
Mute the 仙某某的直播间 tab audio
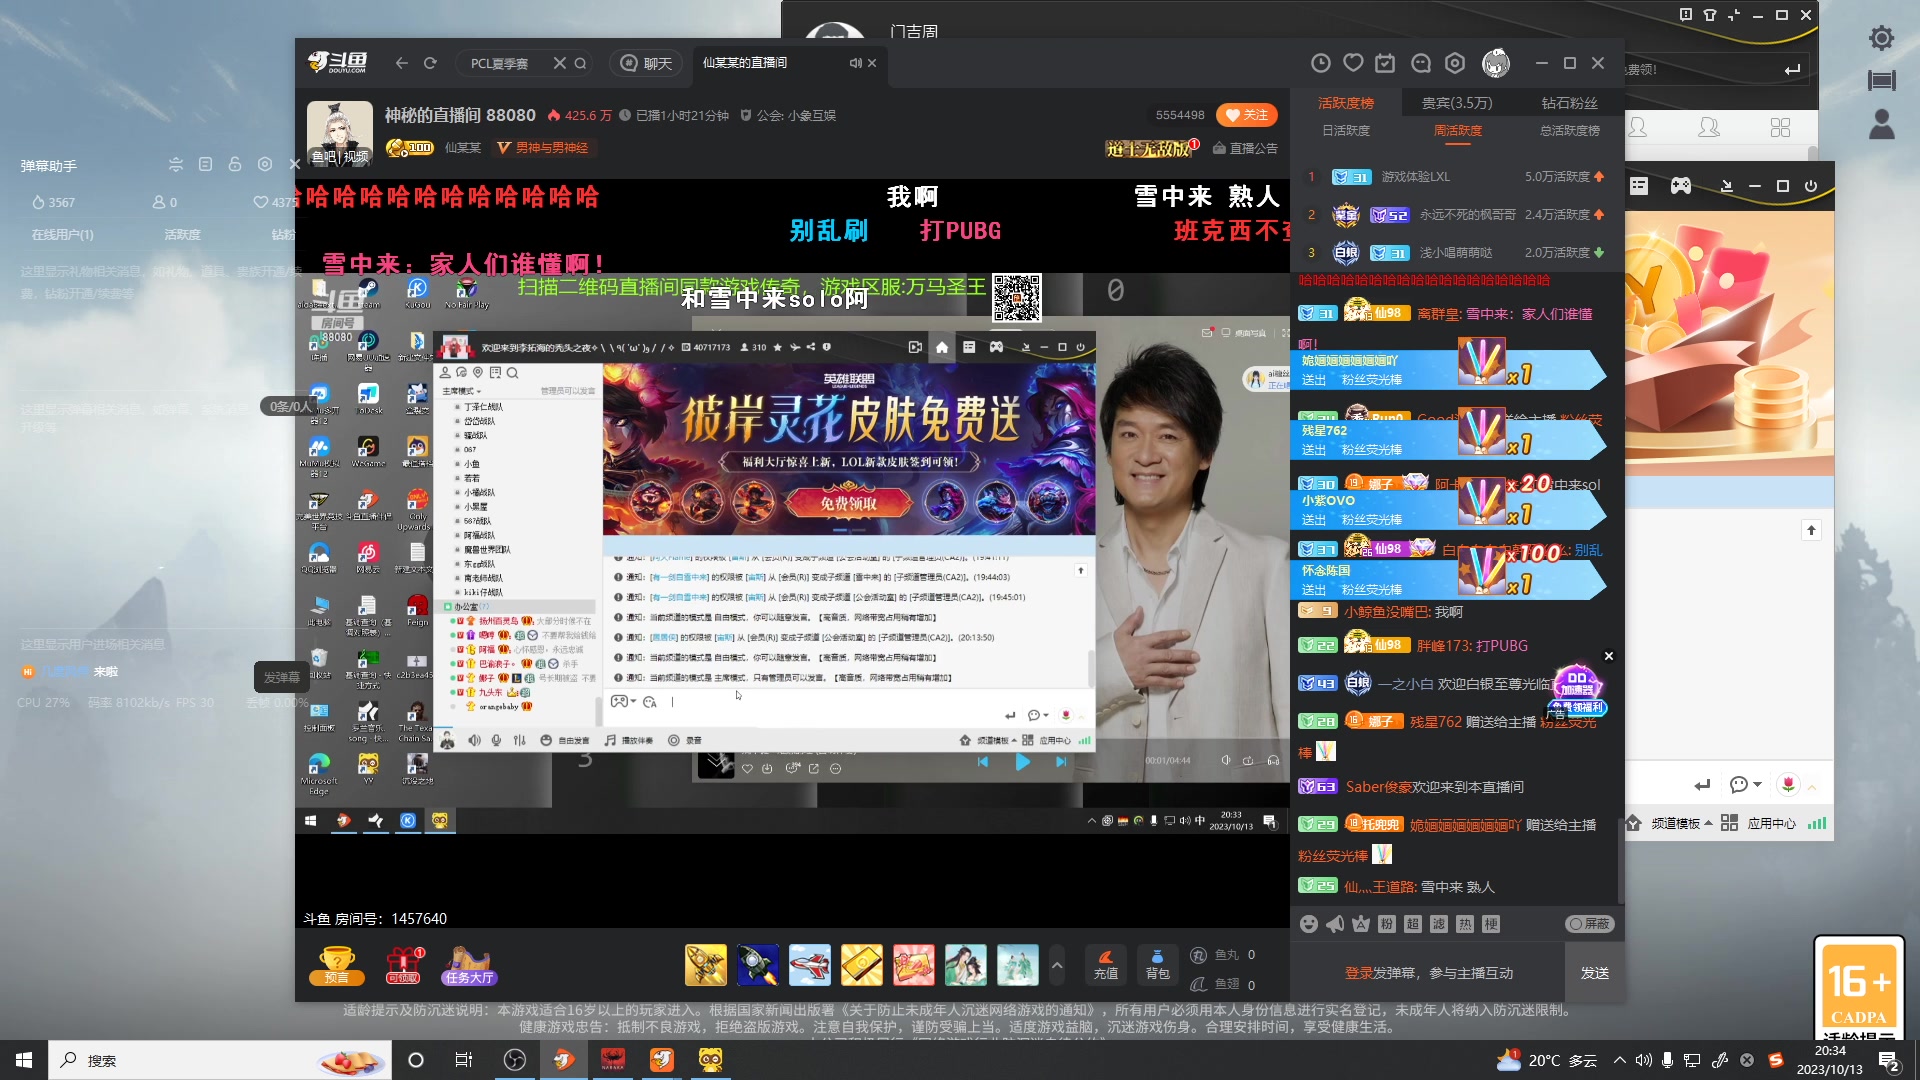pos(855,63)
